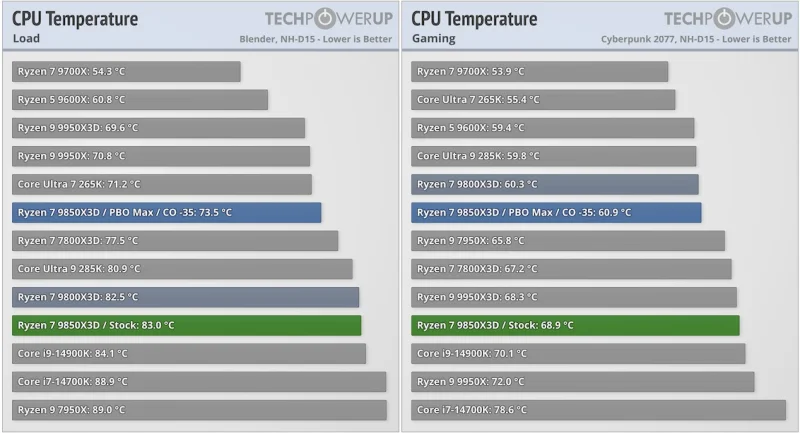800x433 pixels.
Task: Select the Ryzen 9 7950X 89.0 °C bar
Action: point(199,409)
